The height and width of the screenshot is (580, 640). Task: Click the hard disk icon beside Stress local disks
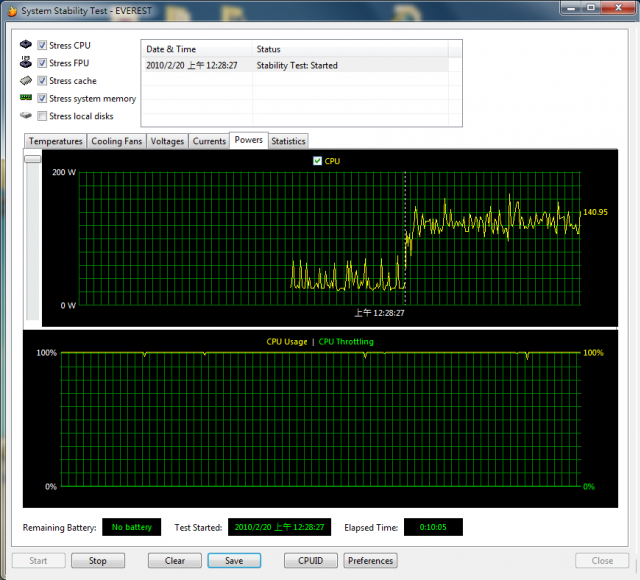(26, 116)
